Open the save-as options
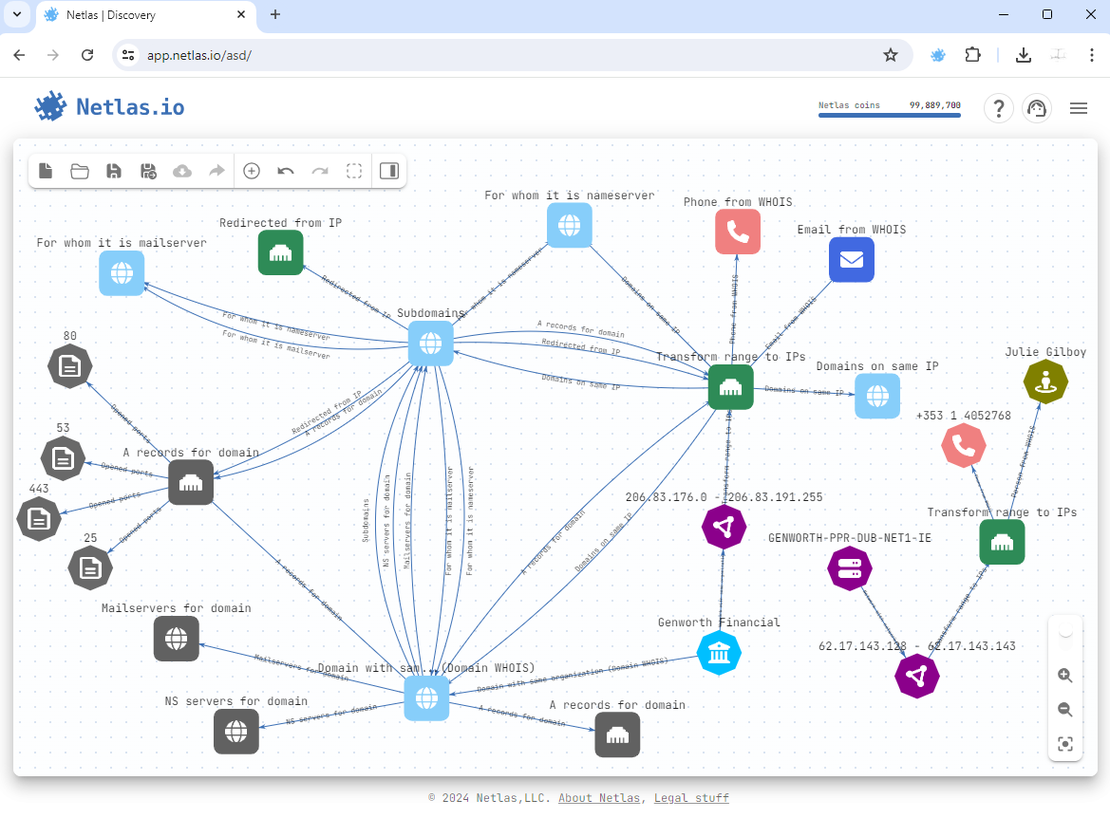 pos(148,171)
